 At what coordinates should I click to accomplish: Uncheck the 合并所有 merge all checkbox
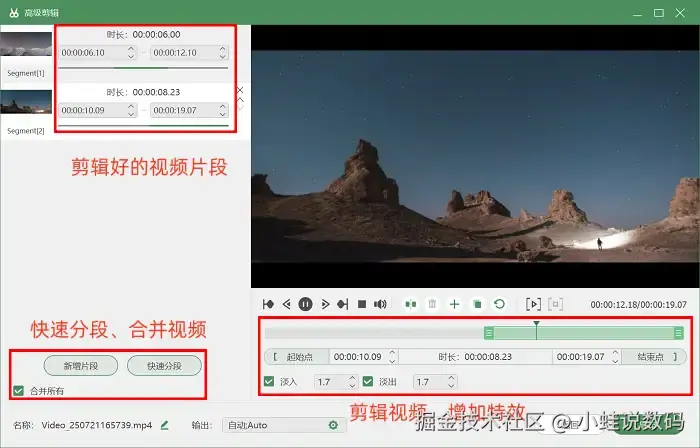[18, 391]
